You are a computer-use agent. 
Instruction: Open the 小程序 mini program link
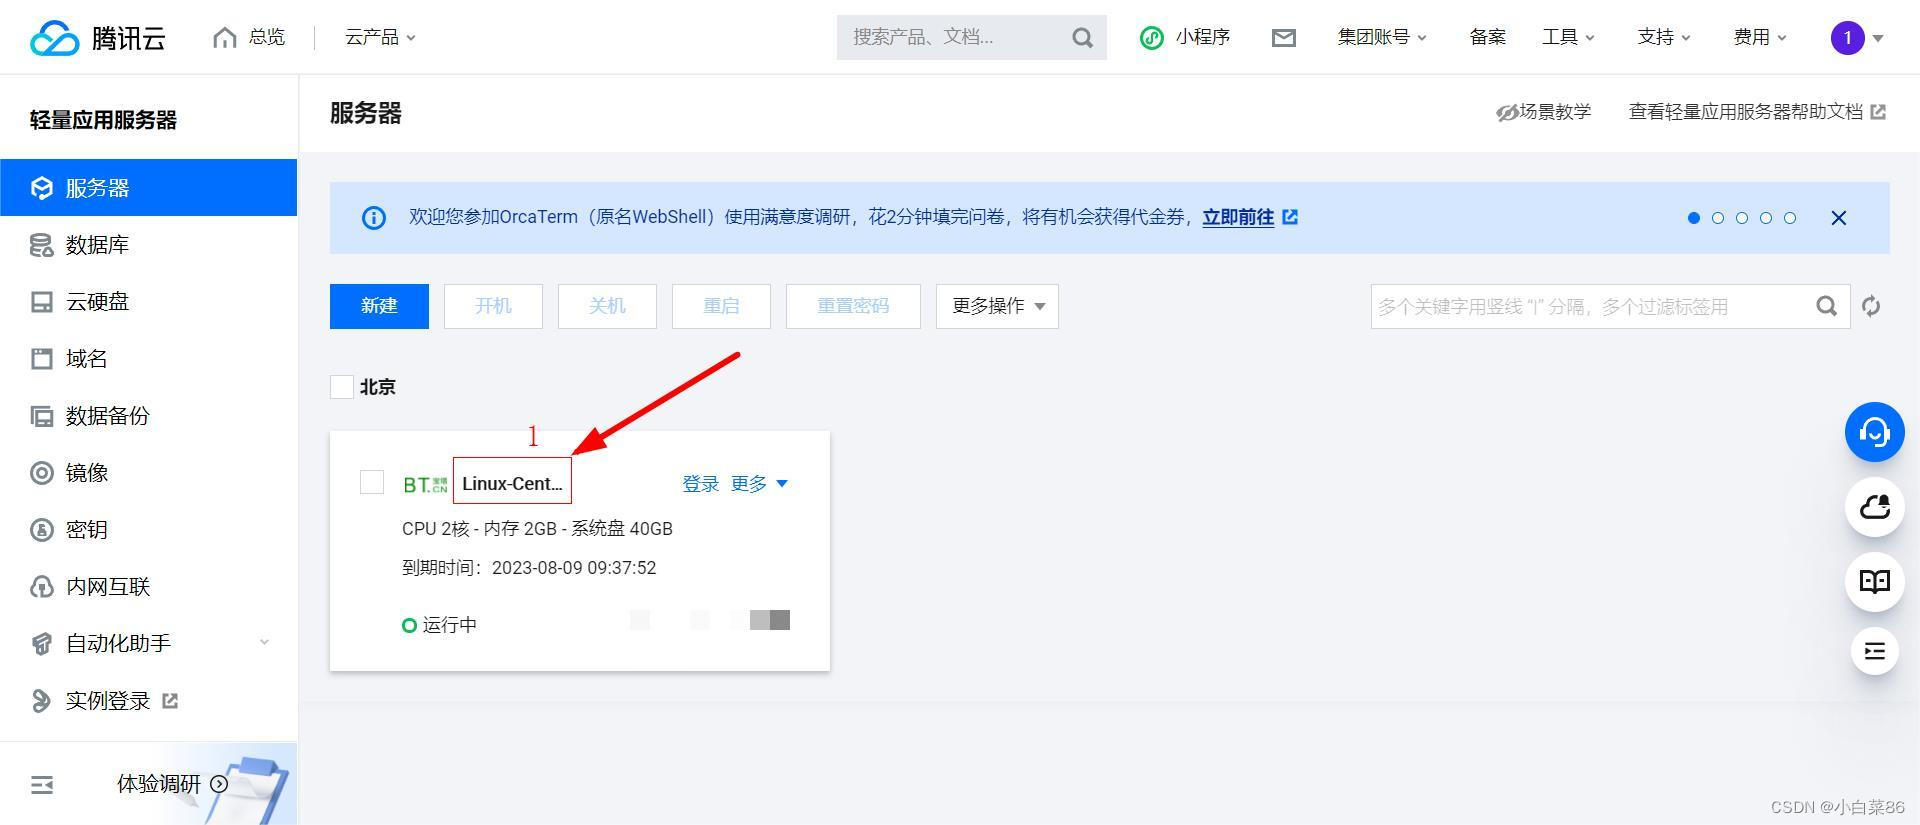(1185, 37)
